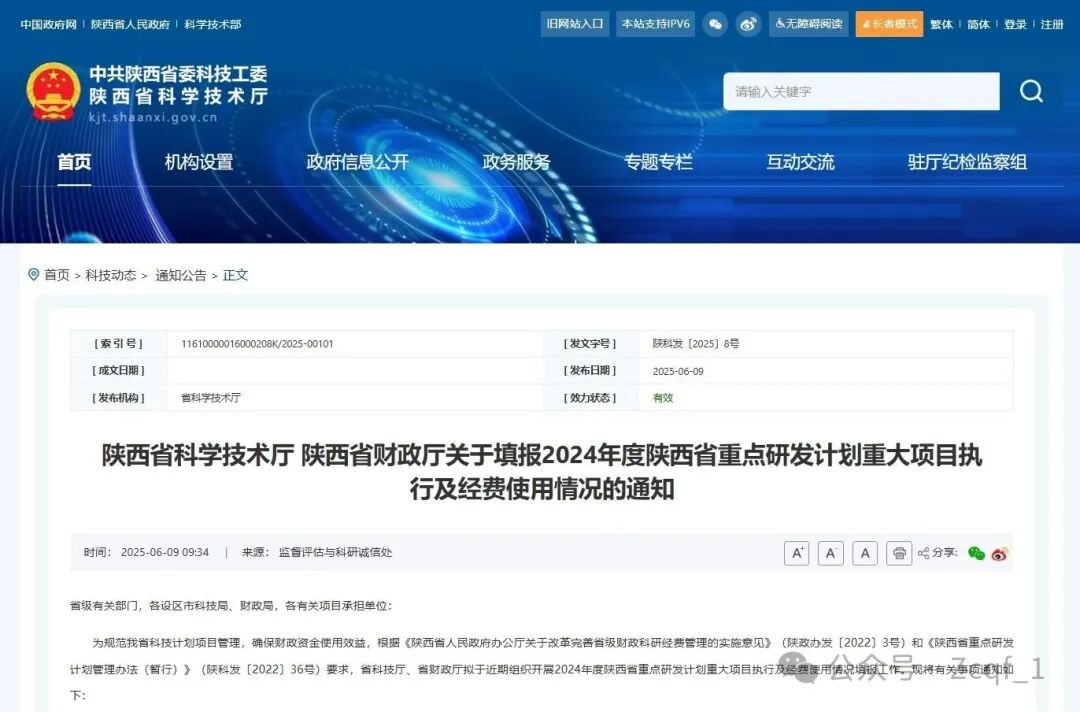
Task: Open 政务服务 navigation tab
Action: coord(517,162)
